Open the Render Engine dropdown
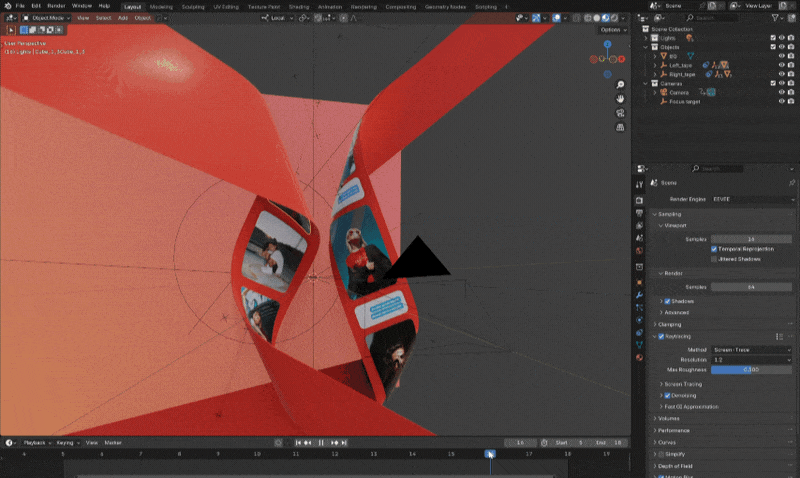This screenshot has height=478, width=800. [x=753, y=199]
